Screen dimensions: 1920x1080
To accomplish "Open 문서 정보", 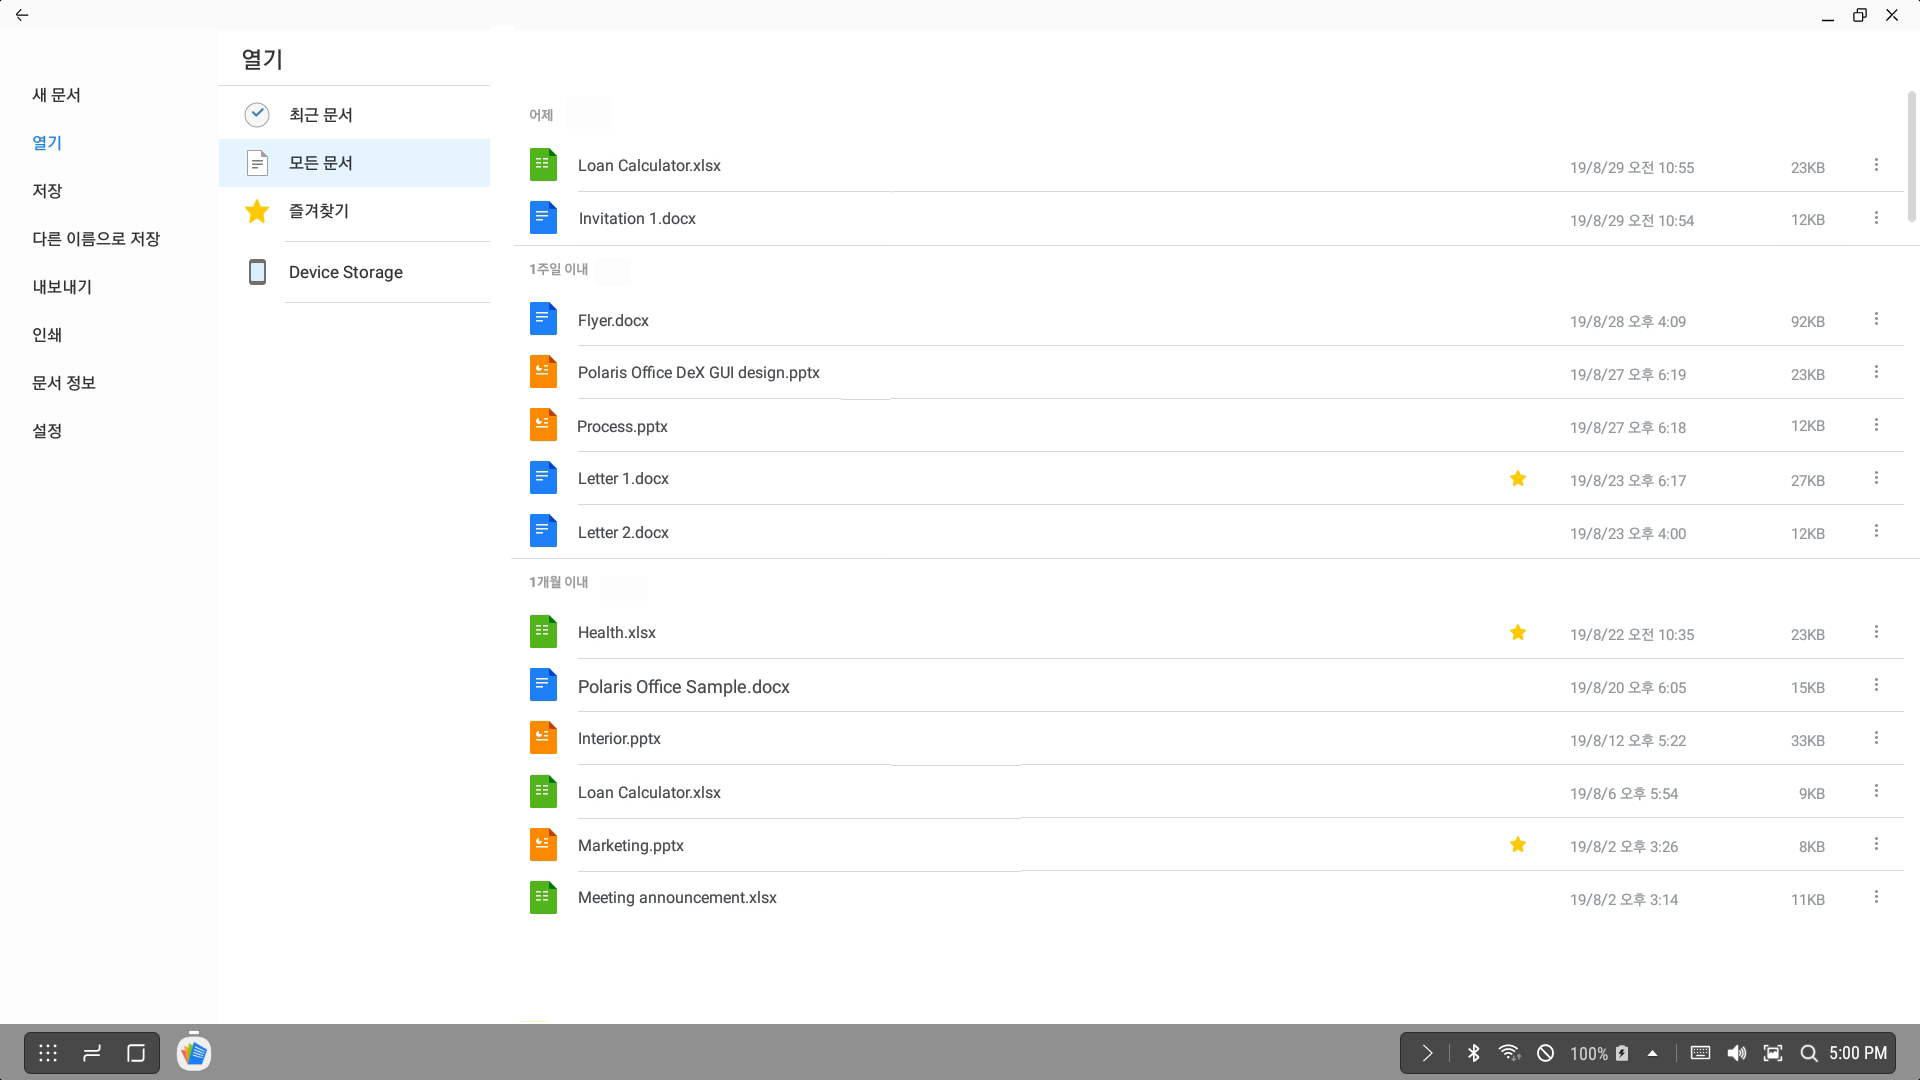I will pyautogui.click(x=64, y=383).
